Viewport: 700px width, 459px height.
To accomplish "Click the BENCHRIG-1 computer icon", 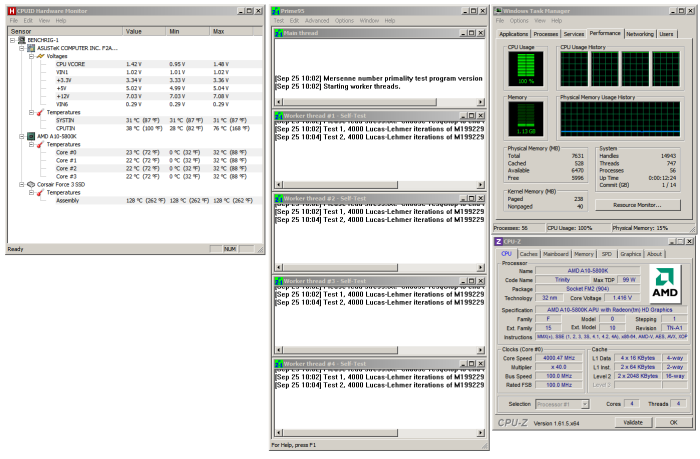I will coord(21,39).
